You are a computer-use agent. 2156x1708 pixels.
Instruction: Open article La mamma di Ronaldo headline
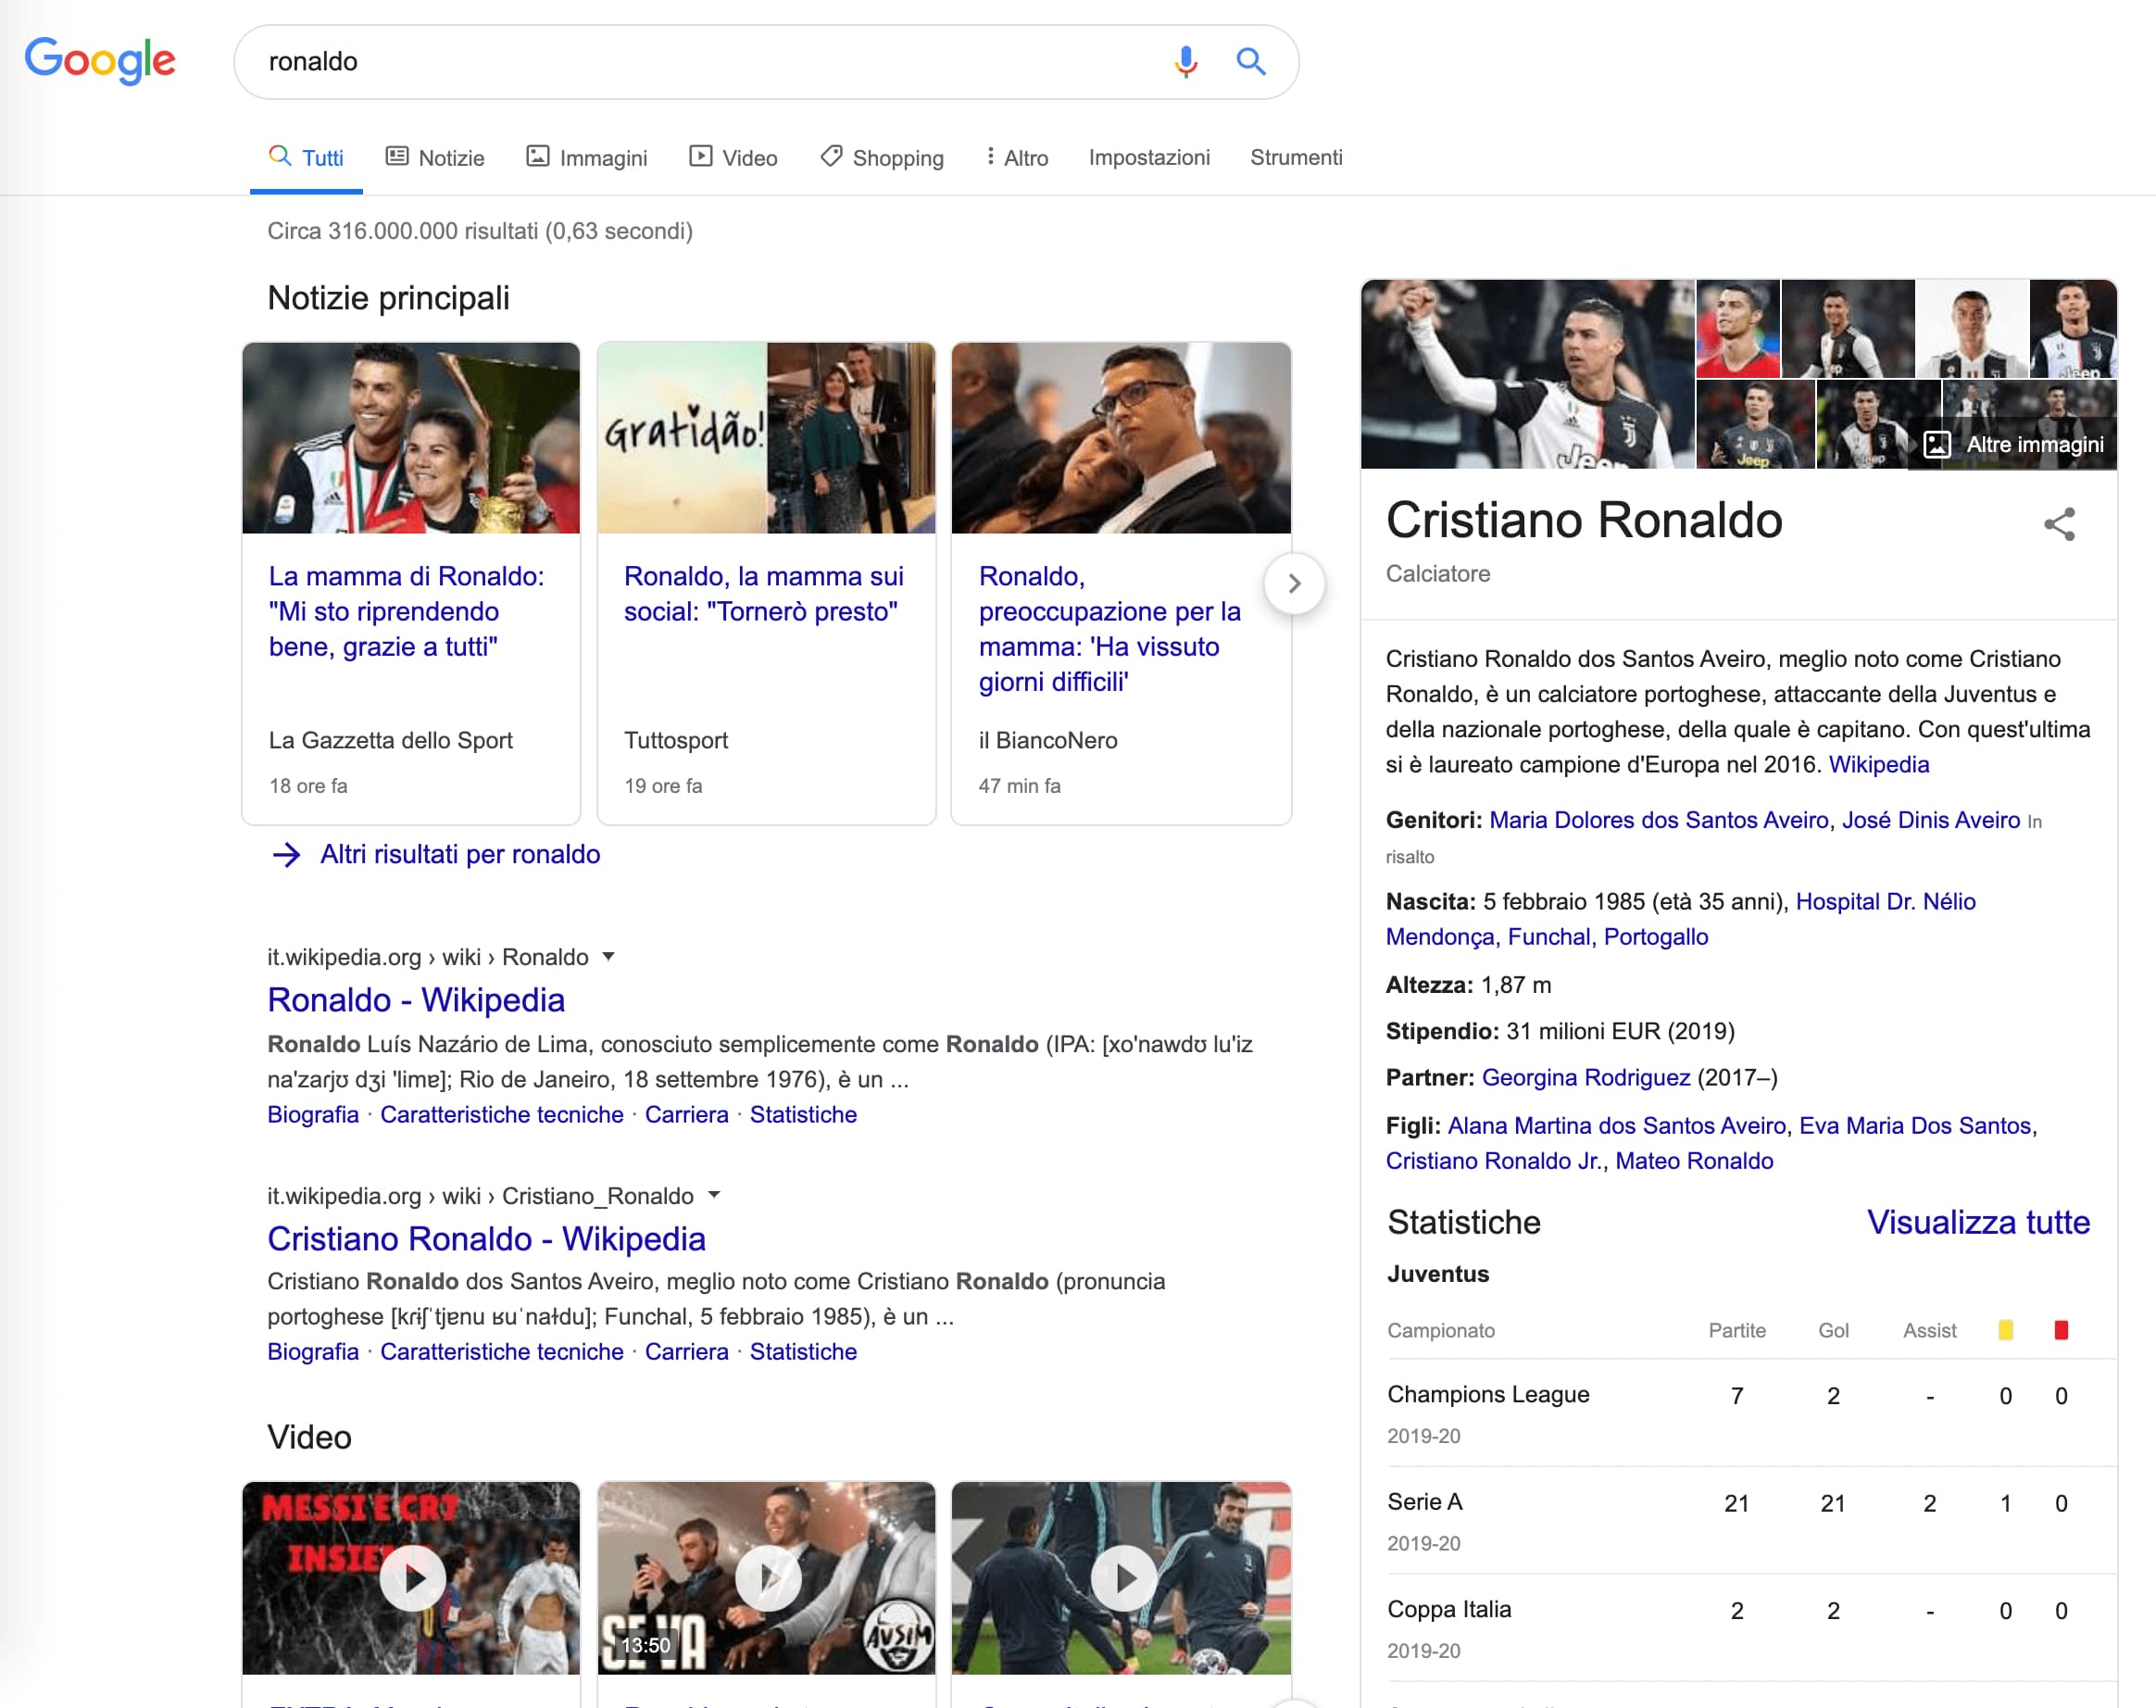tap(407, 611)
